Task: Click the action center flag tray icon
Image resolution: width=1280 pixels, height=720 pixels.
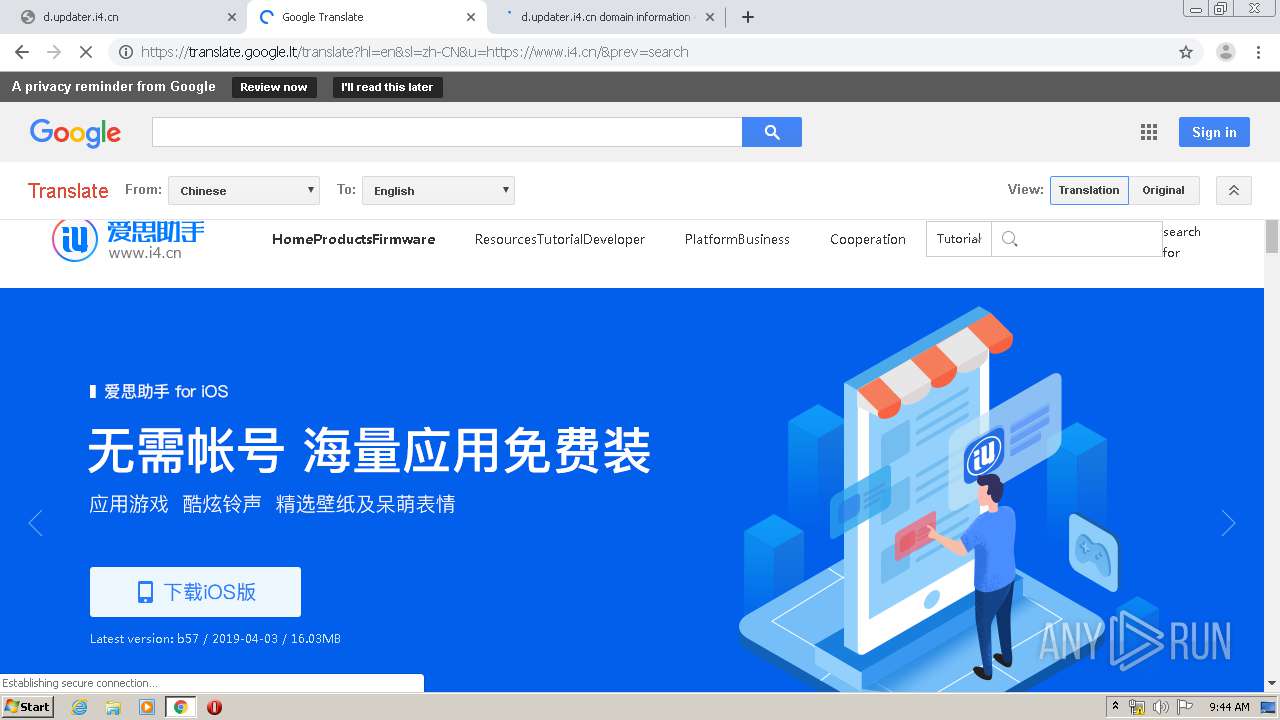Action: click(1185, 707)
